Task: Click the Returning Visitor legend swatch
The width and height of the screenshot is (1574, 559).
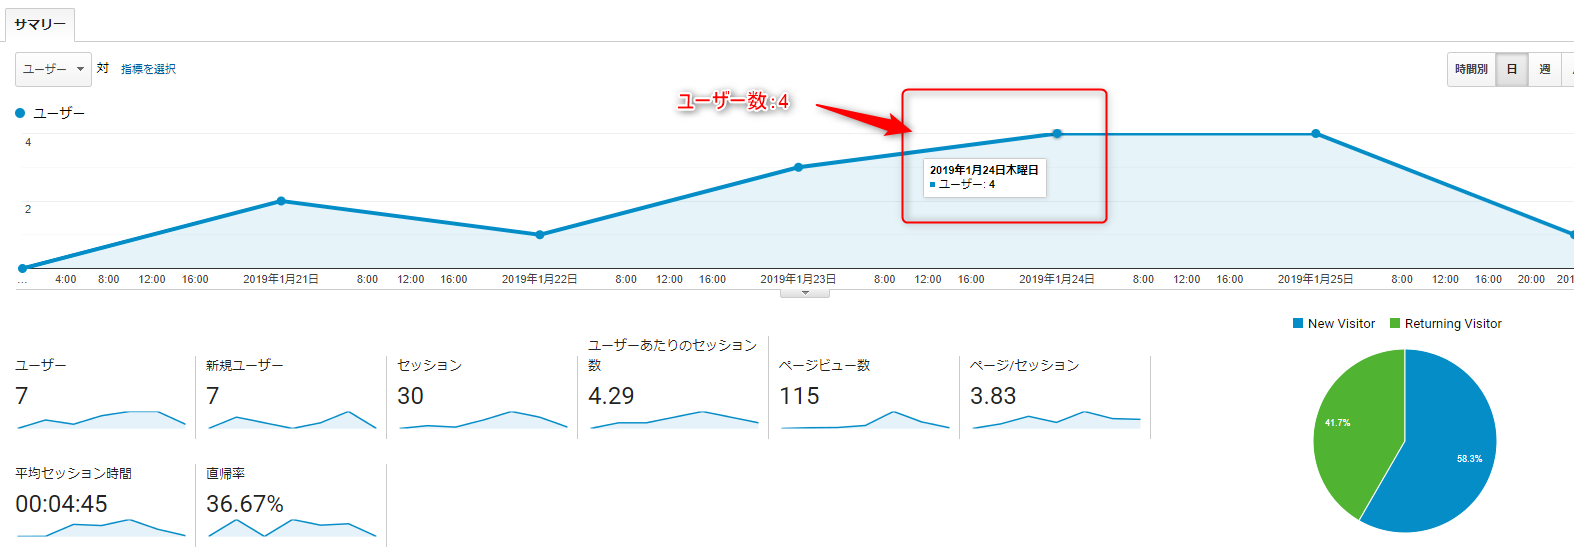Action: pos(1395,324)
